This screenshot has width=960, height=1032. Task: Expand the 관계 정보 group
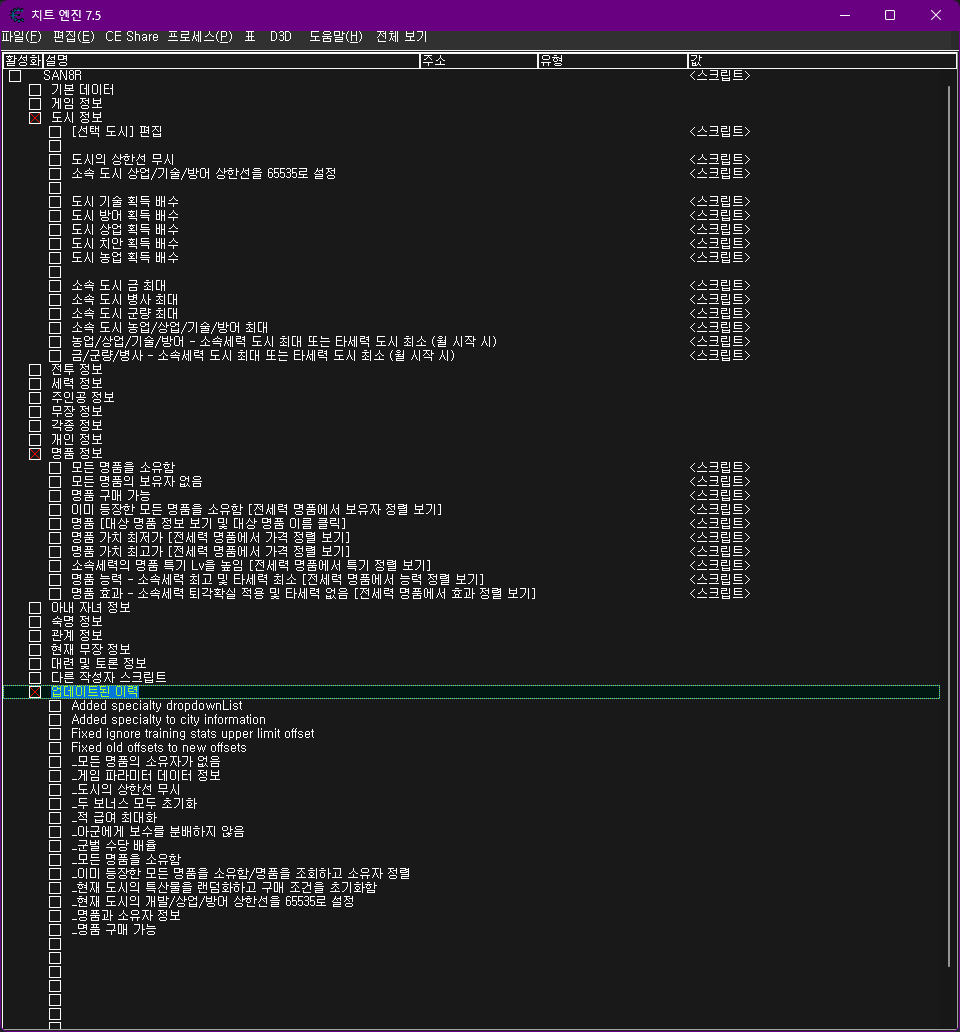click(36, 636)
